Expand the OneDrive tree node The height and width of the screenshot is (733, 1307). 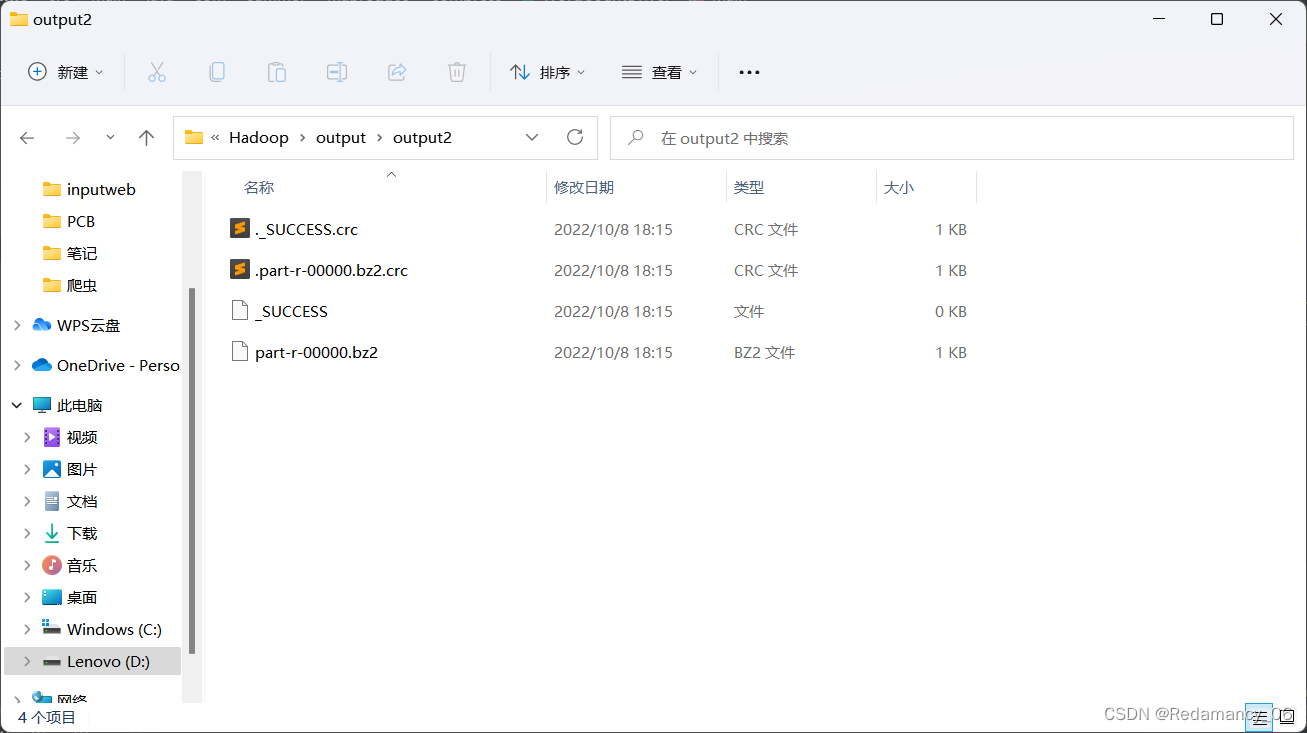[x=16, y=365]
